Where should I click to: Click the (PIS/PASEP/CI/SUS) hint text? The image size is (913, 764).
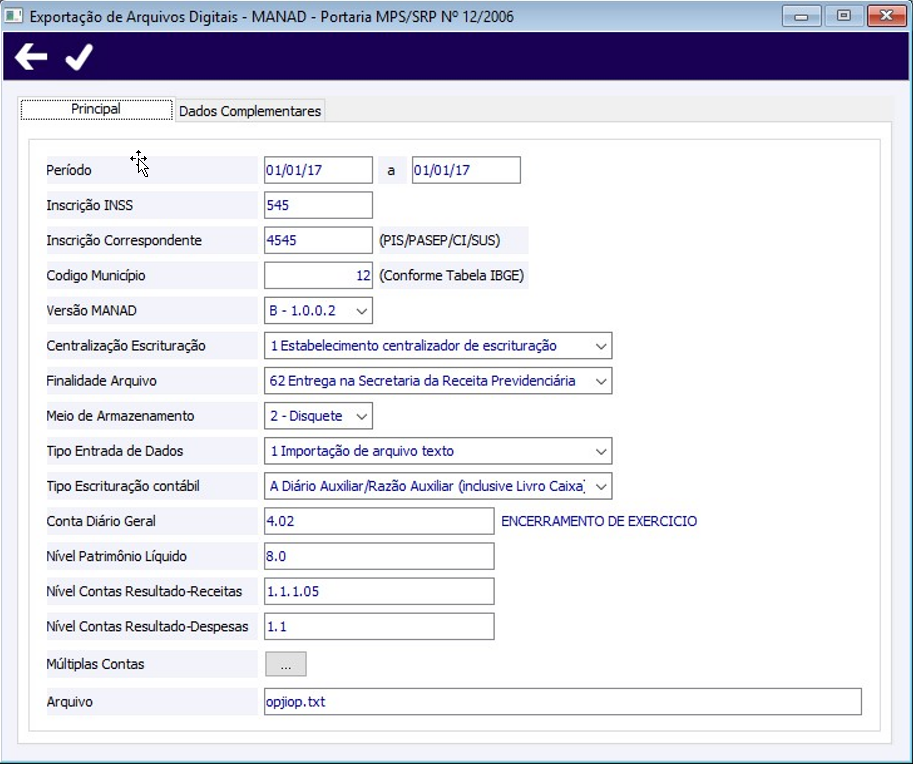pos(440,240)
